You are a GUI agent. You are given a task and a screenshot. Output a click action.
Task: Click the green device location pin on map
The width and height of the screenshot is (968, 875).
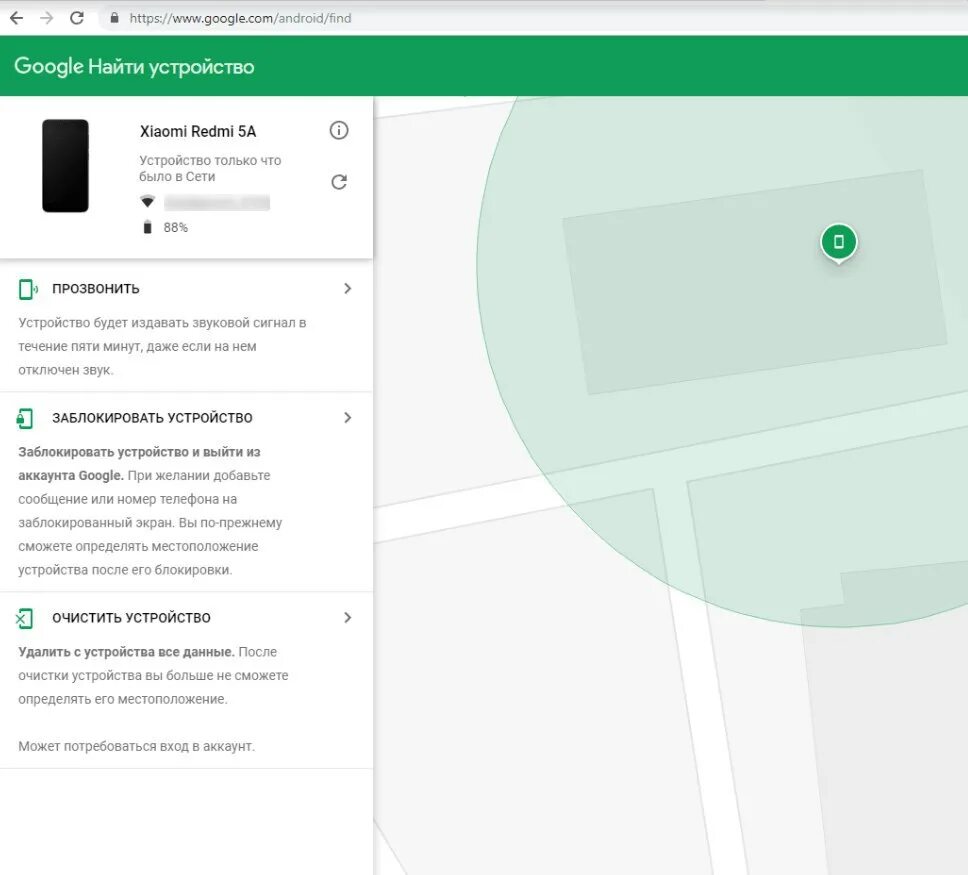click(x=838, y=242)
